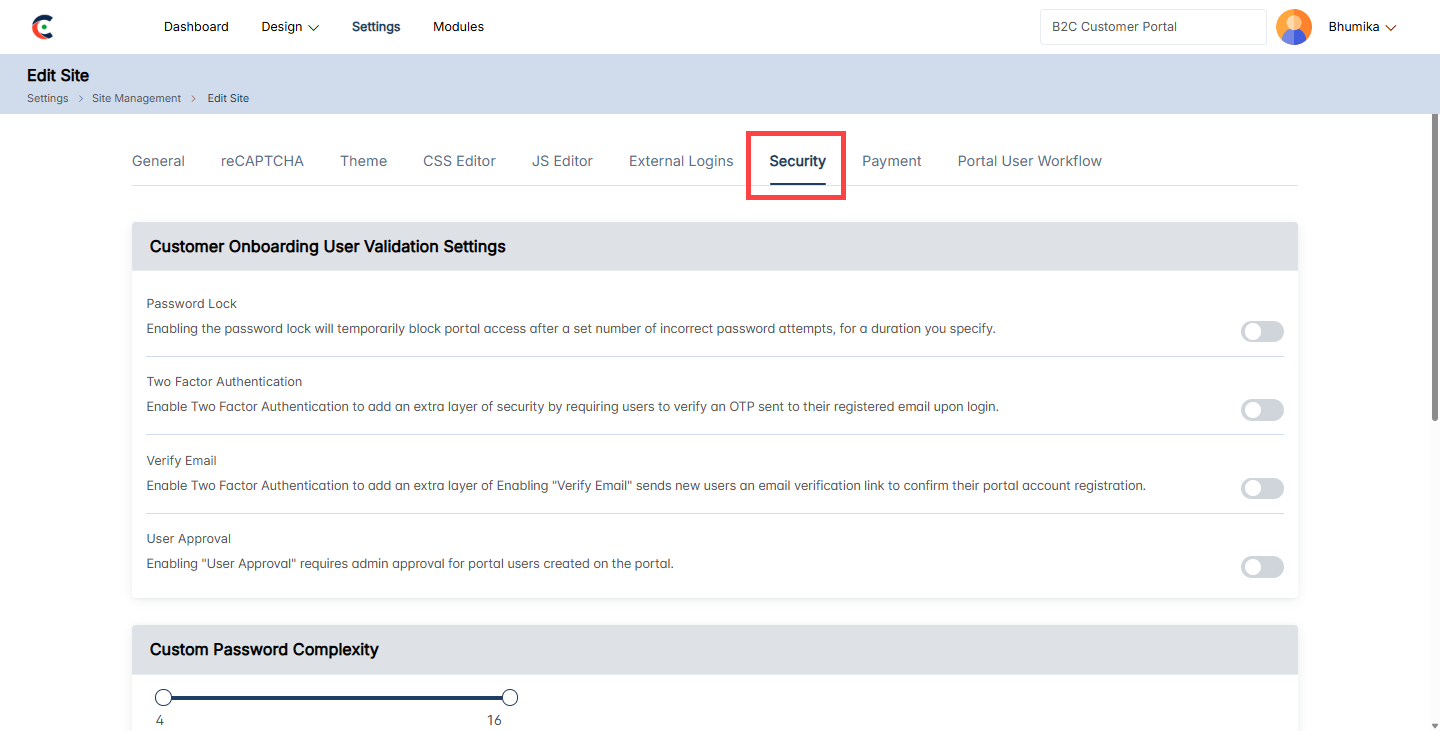The height and width of the screenshot is (731, 1440).
Task: Open the Portal User Workflow tab
Action: pos(1029,161)
